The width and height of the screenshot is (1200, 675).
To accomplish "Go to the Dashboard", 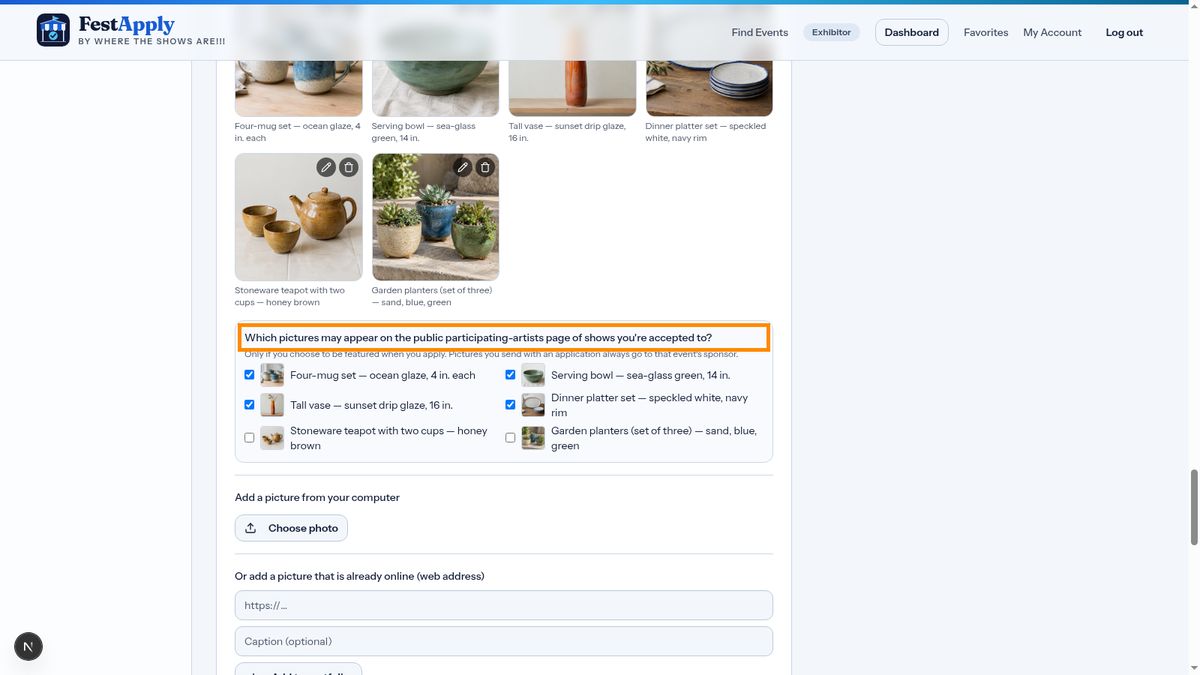I will click(x=912, y=32).
